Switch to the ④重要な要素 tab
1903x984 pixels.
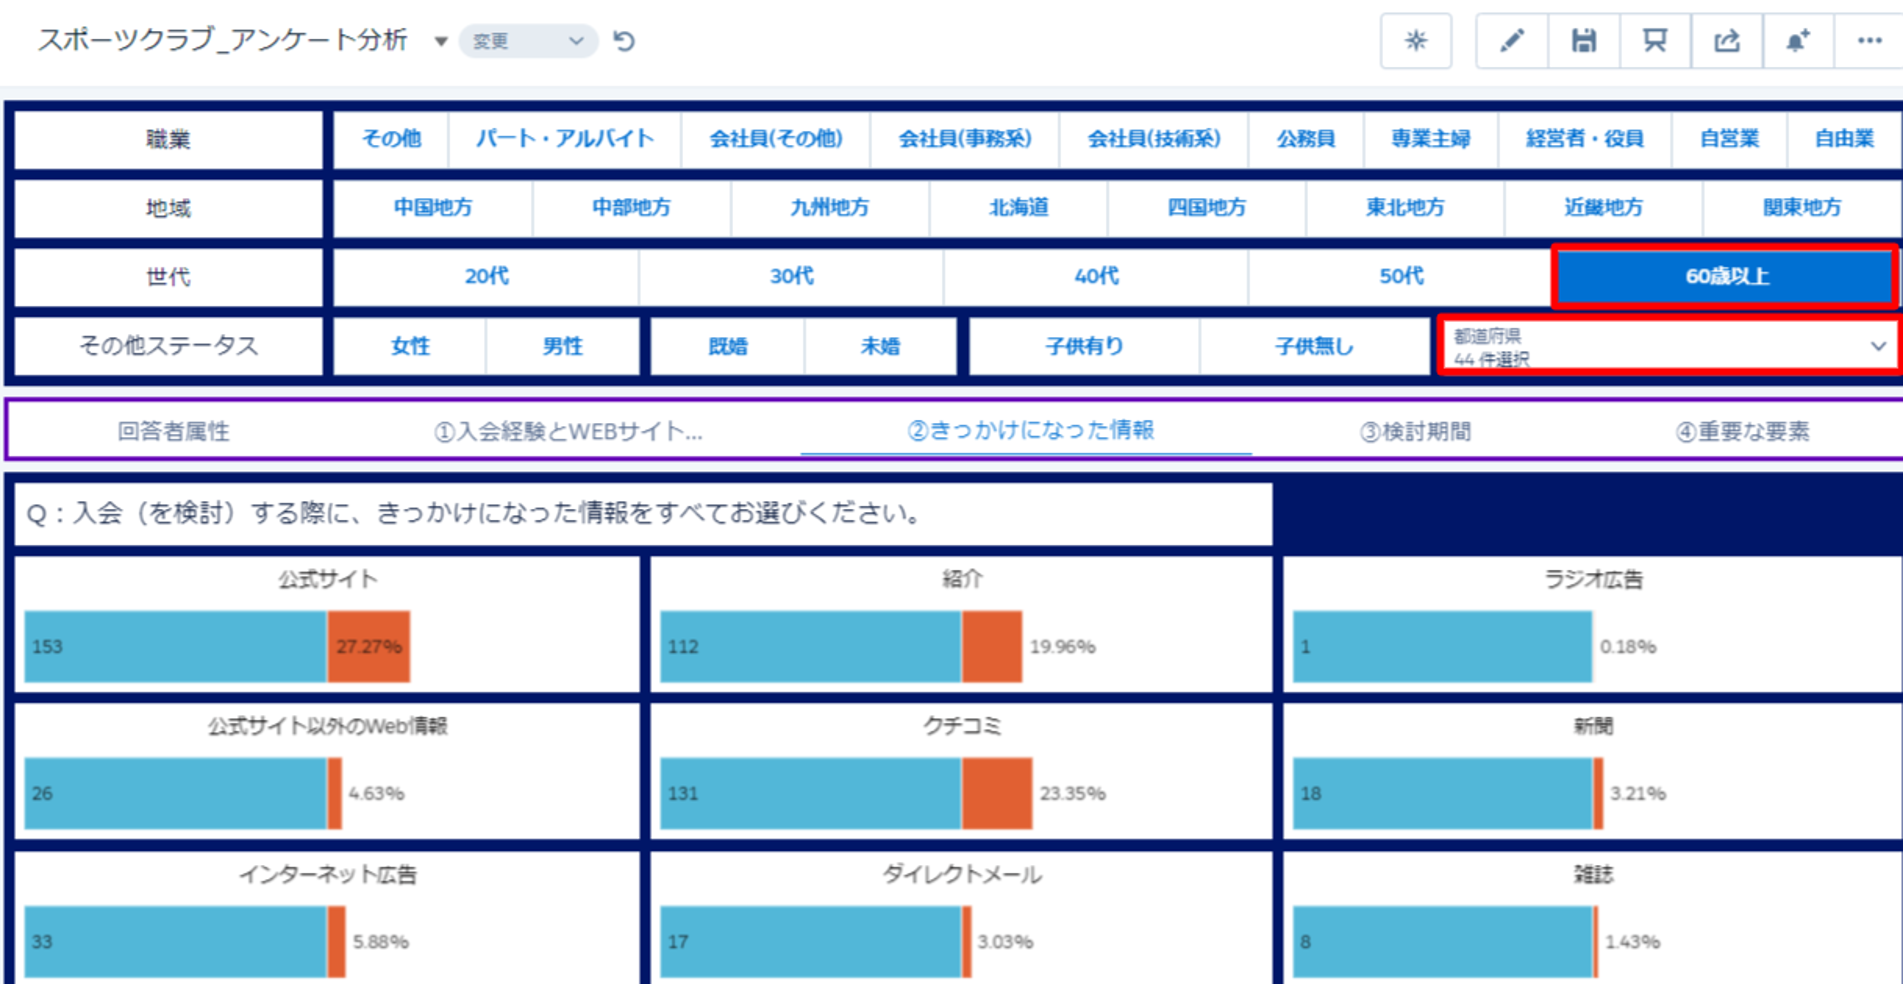tap(1742, 431)
